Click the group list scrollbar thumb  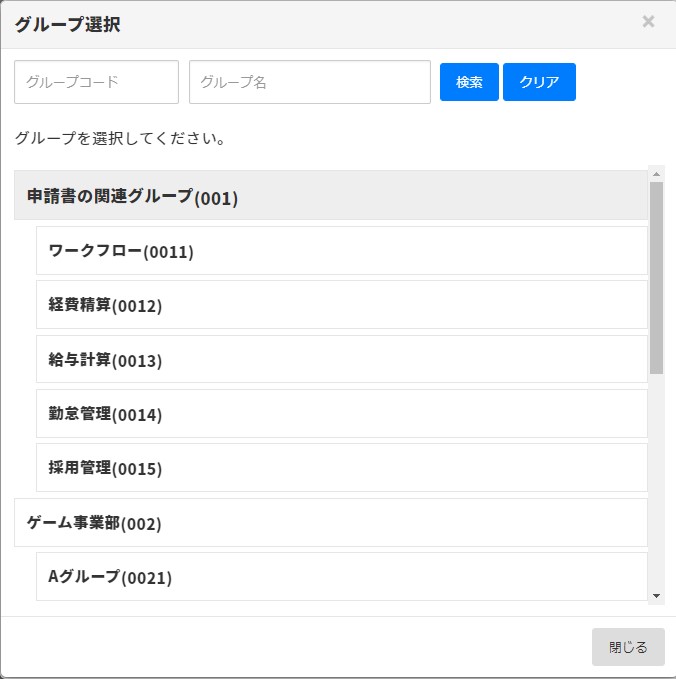point(656,277)
